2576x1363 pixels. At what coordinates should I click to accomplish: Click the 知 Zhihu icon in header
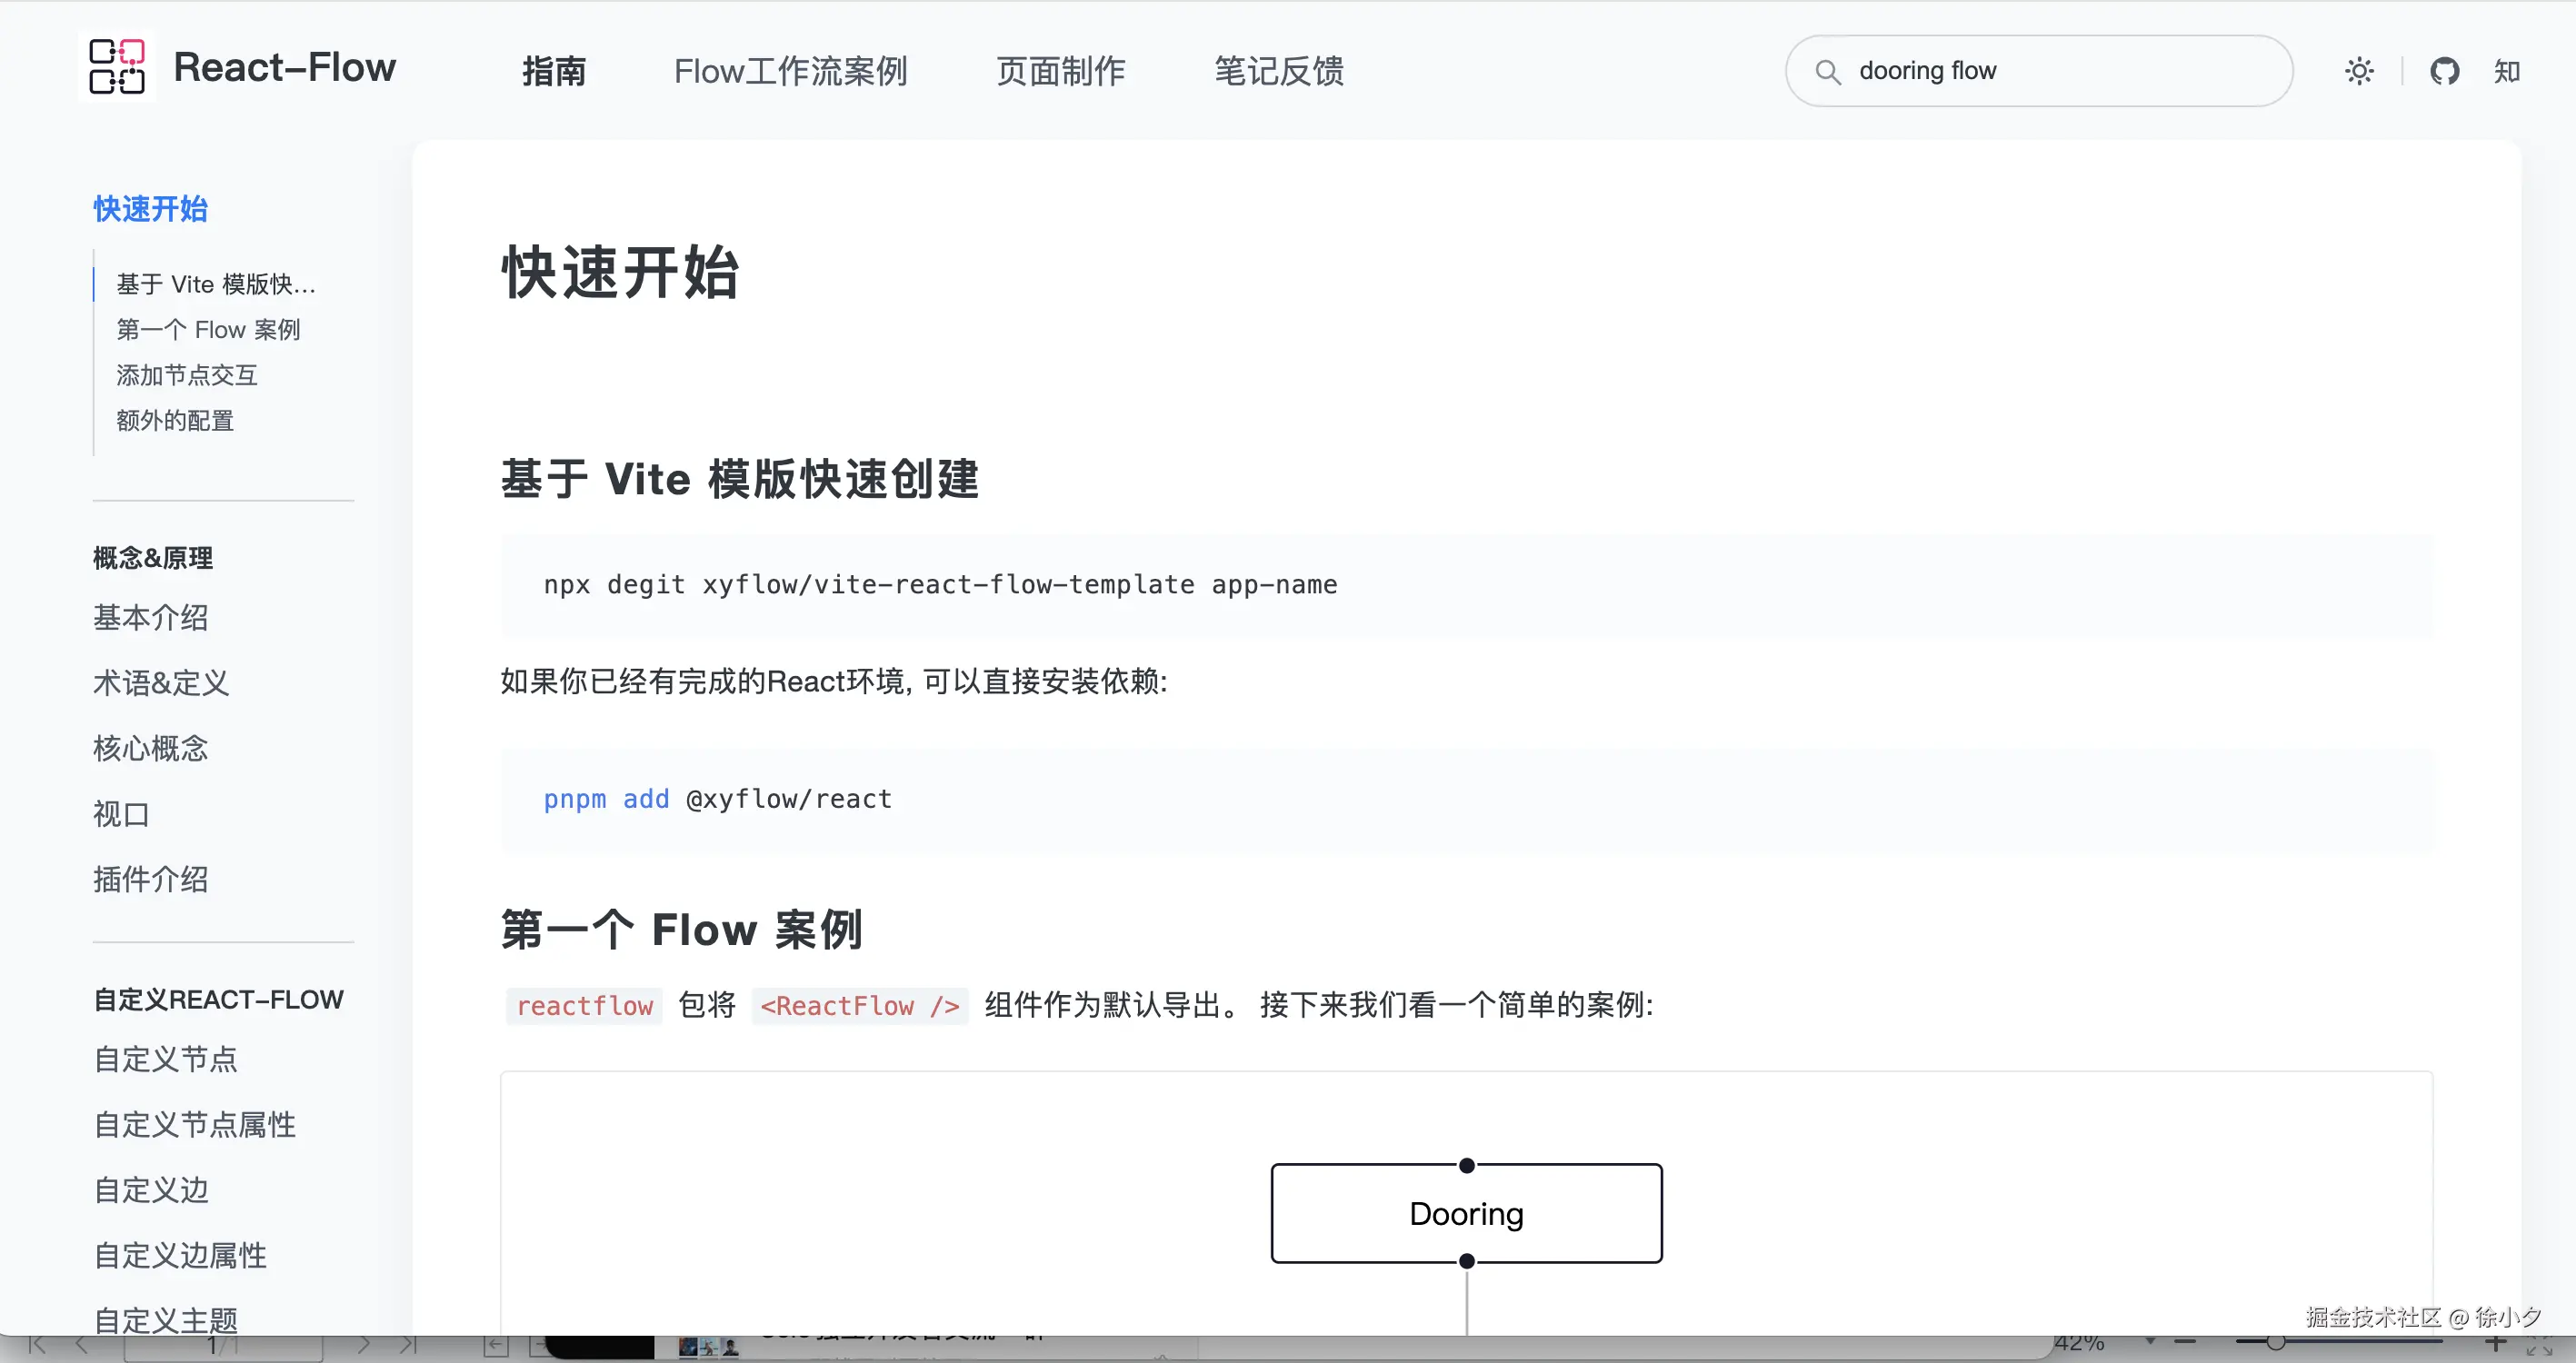(2506, 71)
